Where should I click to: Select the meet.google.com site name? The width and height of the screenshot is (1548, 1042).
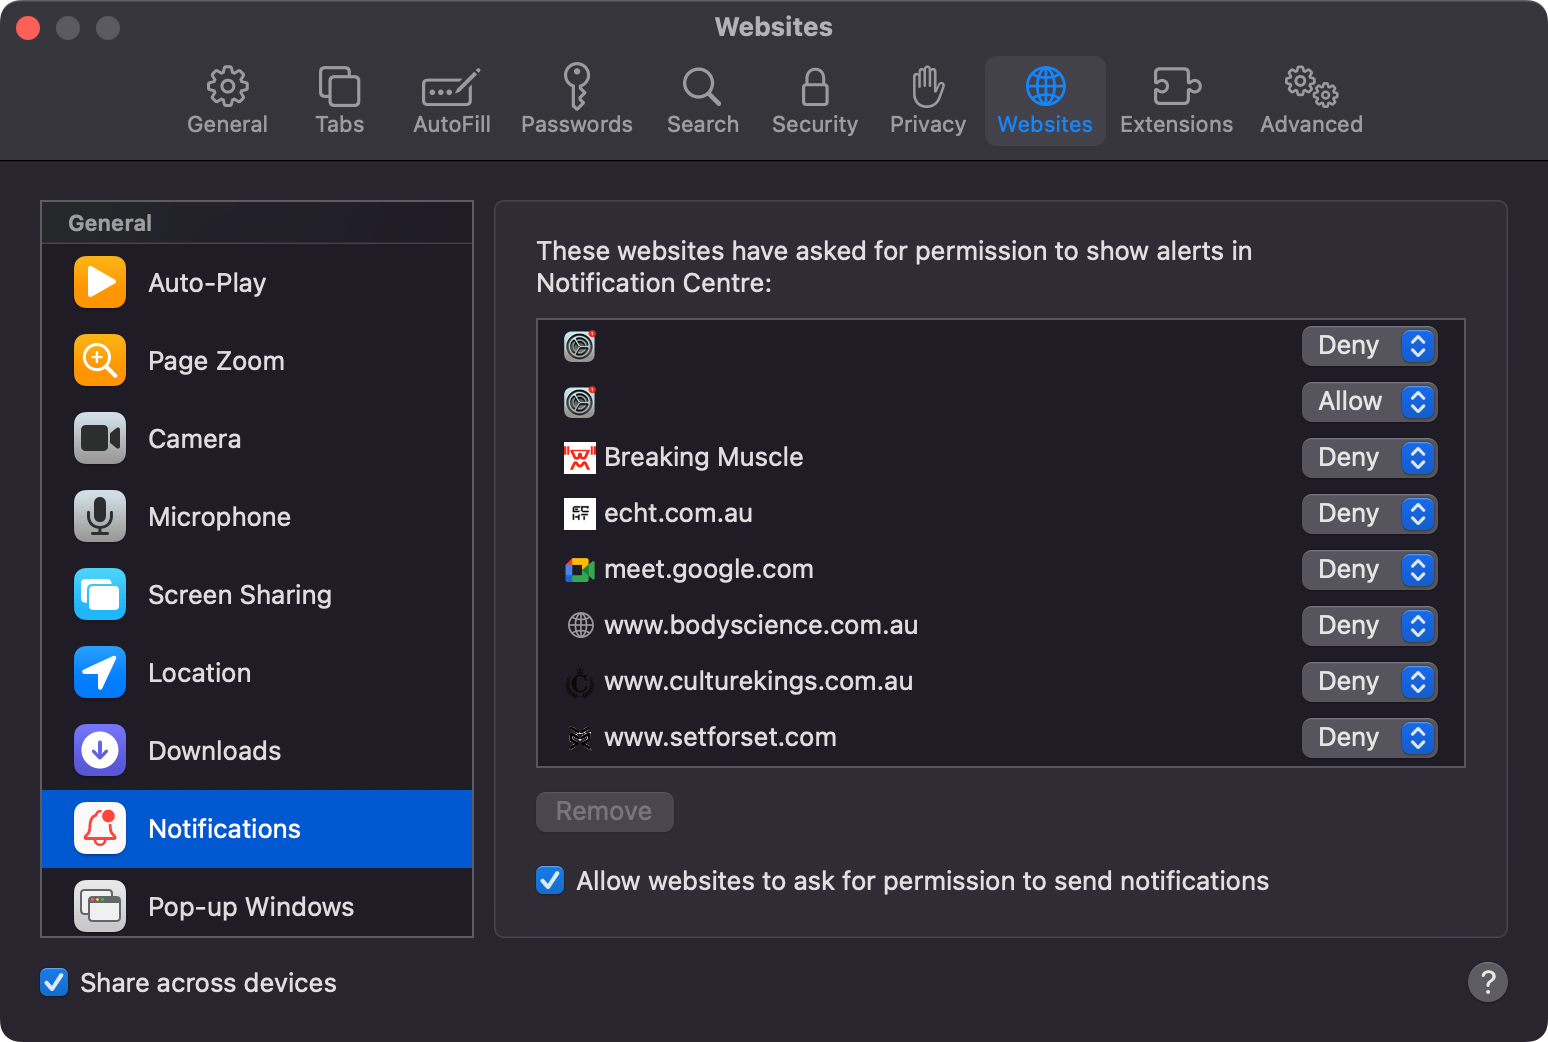coord(708,570)
